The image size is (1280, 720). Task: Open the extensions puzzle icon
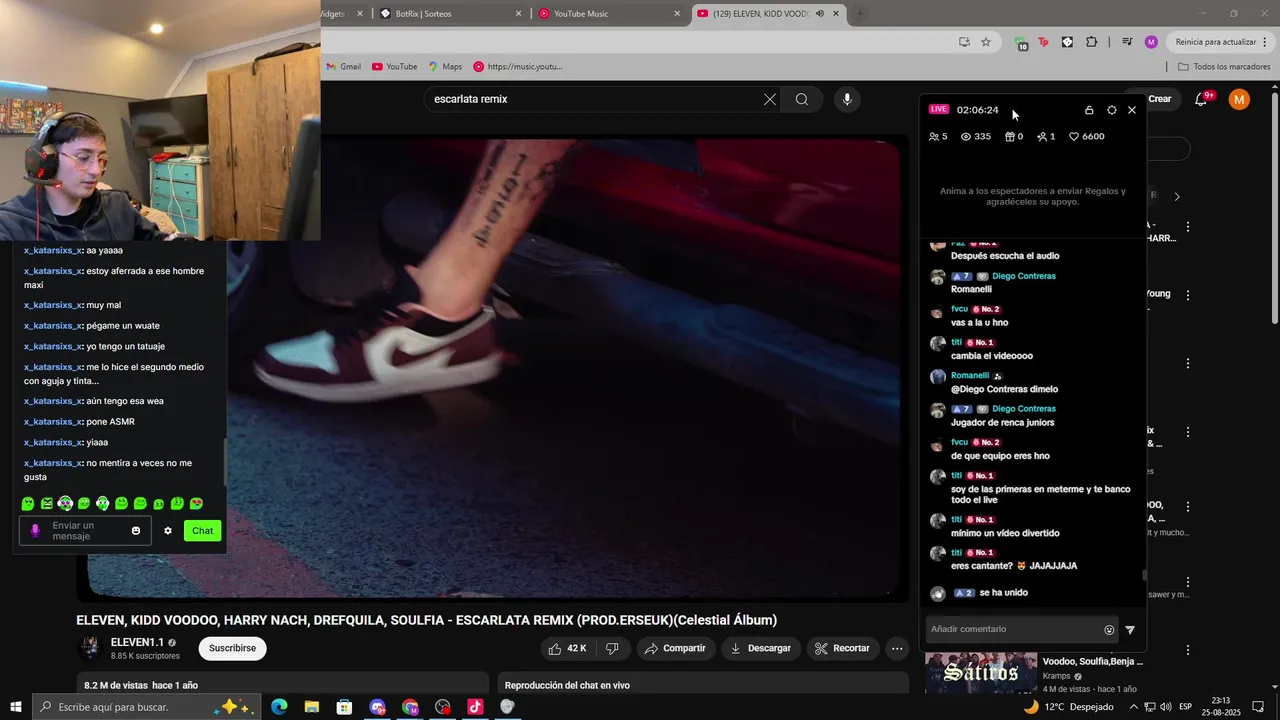[x=1091, y=42]
